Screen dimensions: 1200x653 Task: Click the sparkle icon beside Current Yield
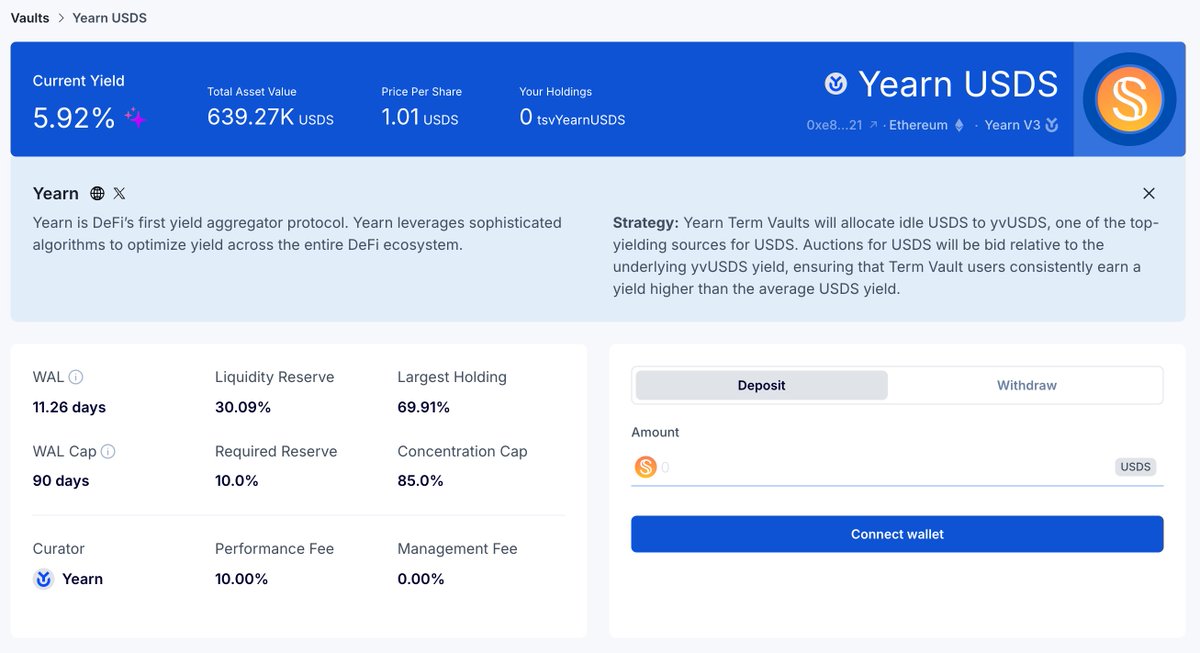136,119
